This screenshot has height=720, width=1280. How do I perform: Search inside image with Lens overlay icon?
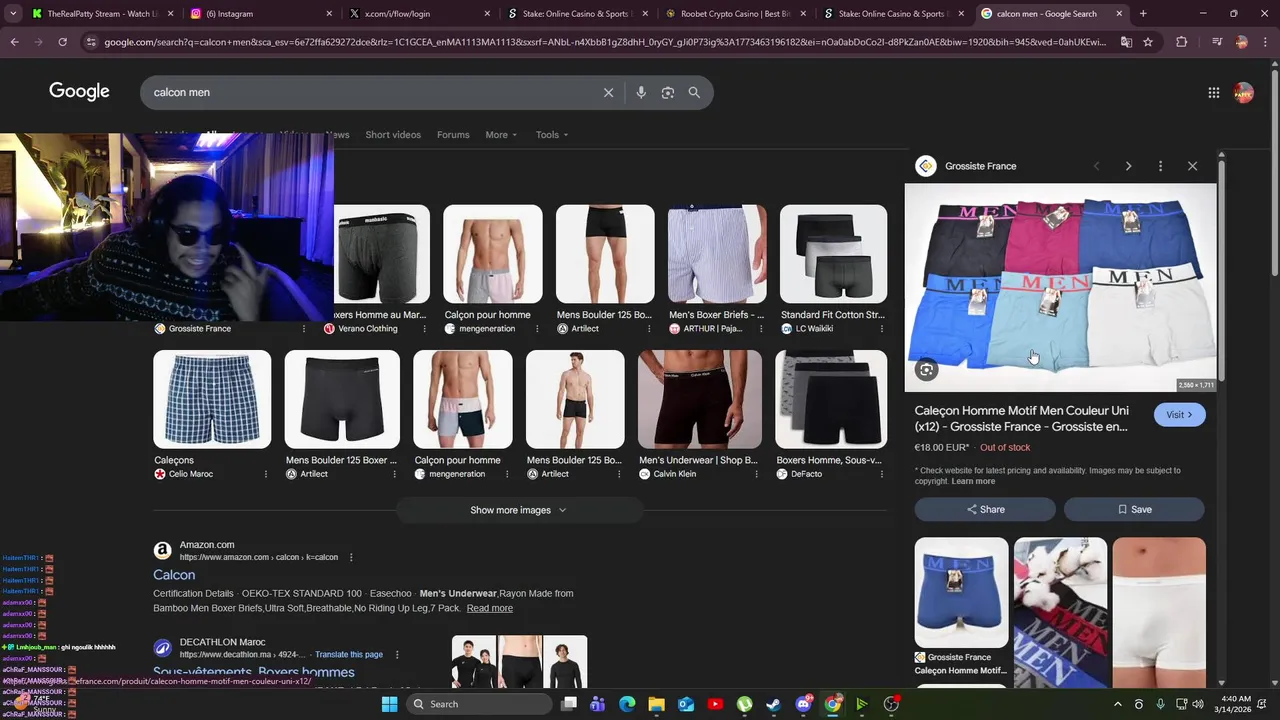coord(927,370)
